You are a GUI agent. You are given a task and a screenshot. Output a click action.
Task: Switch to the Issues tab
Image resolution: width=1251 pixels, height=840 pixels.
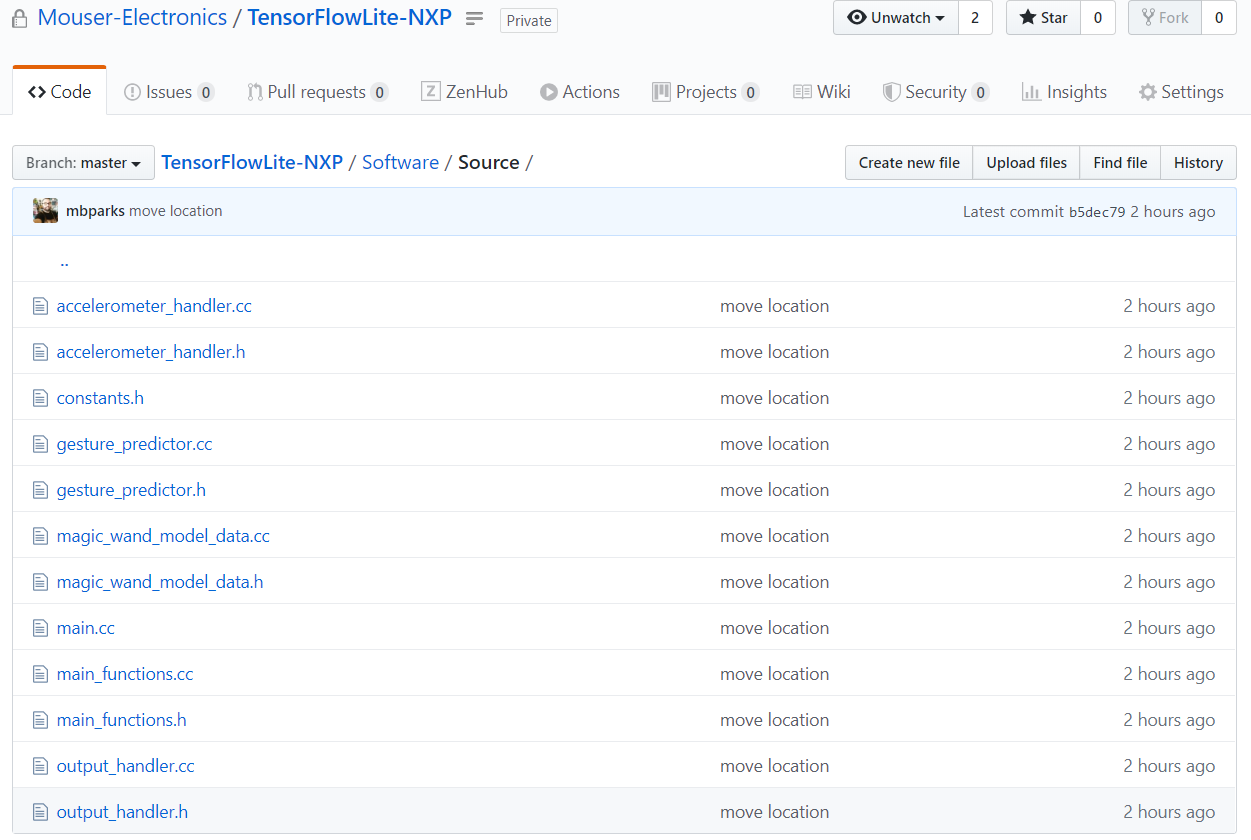(168, 91)
